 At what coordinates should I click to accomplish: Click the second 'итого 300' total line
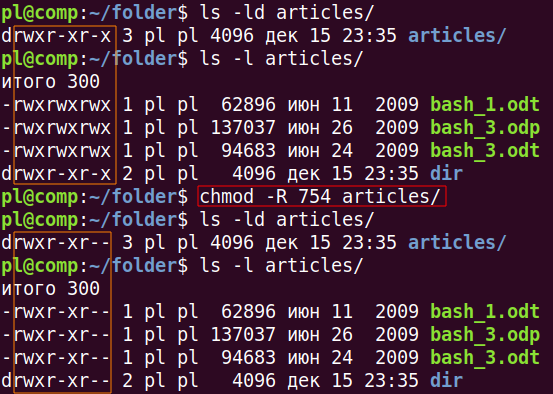pyautogui.click(x=51, y=289)
